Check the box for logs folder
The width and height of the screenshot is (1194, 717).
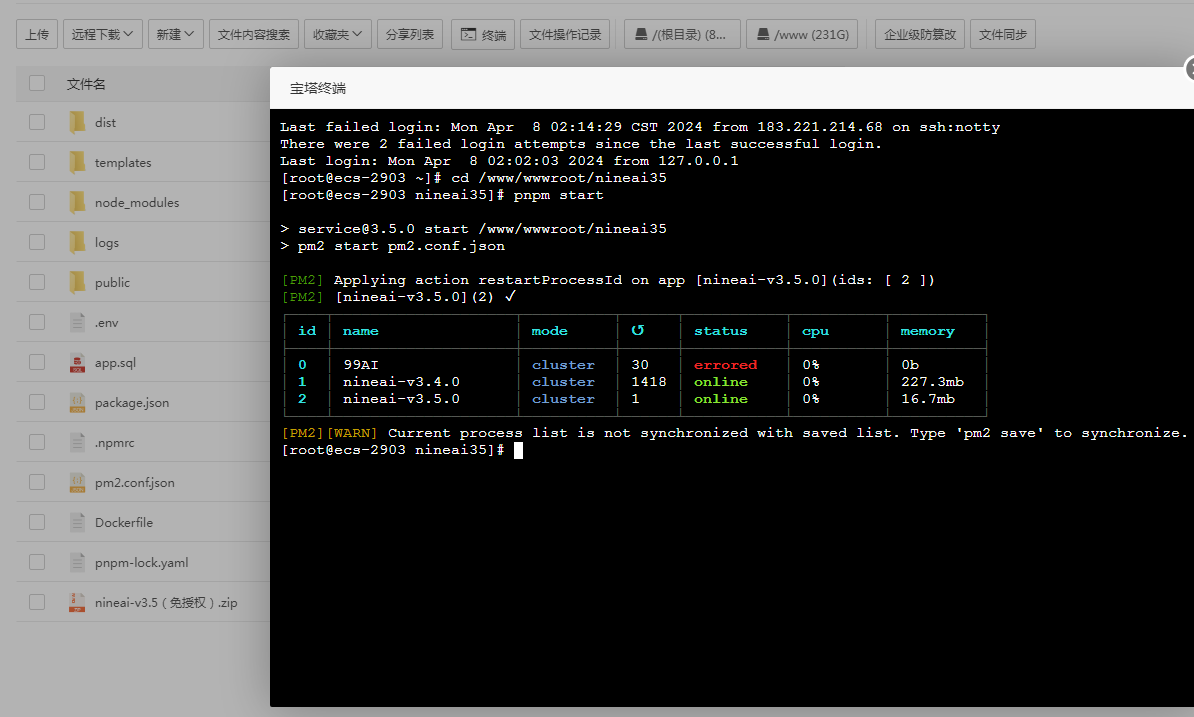(37, 242)
